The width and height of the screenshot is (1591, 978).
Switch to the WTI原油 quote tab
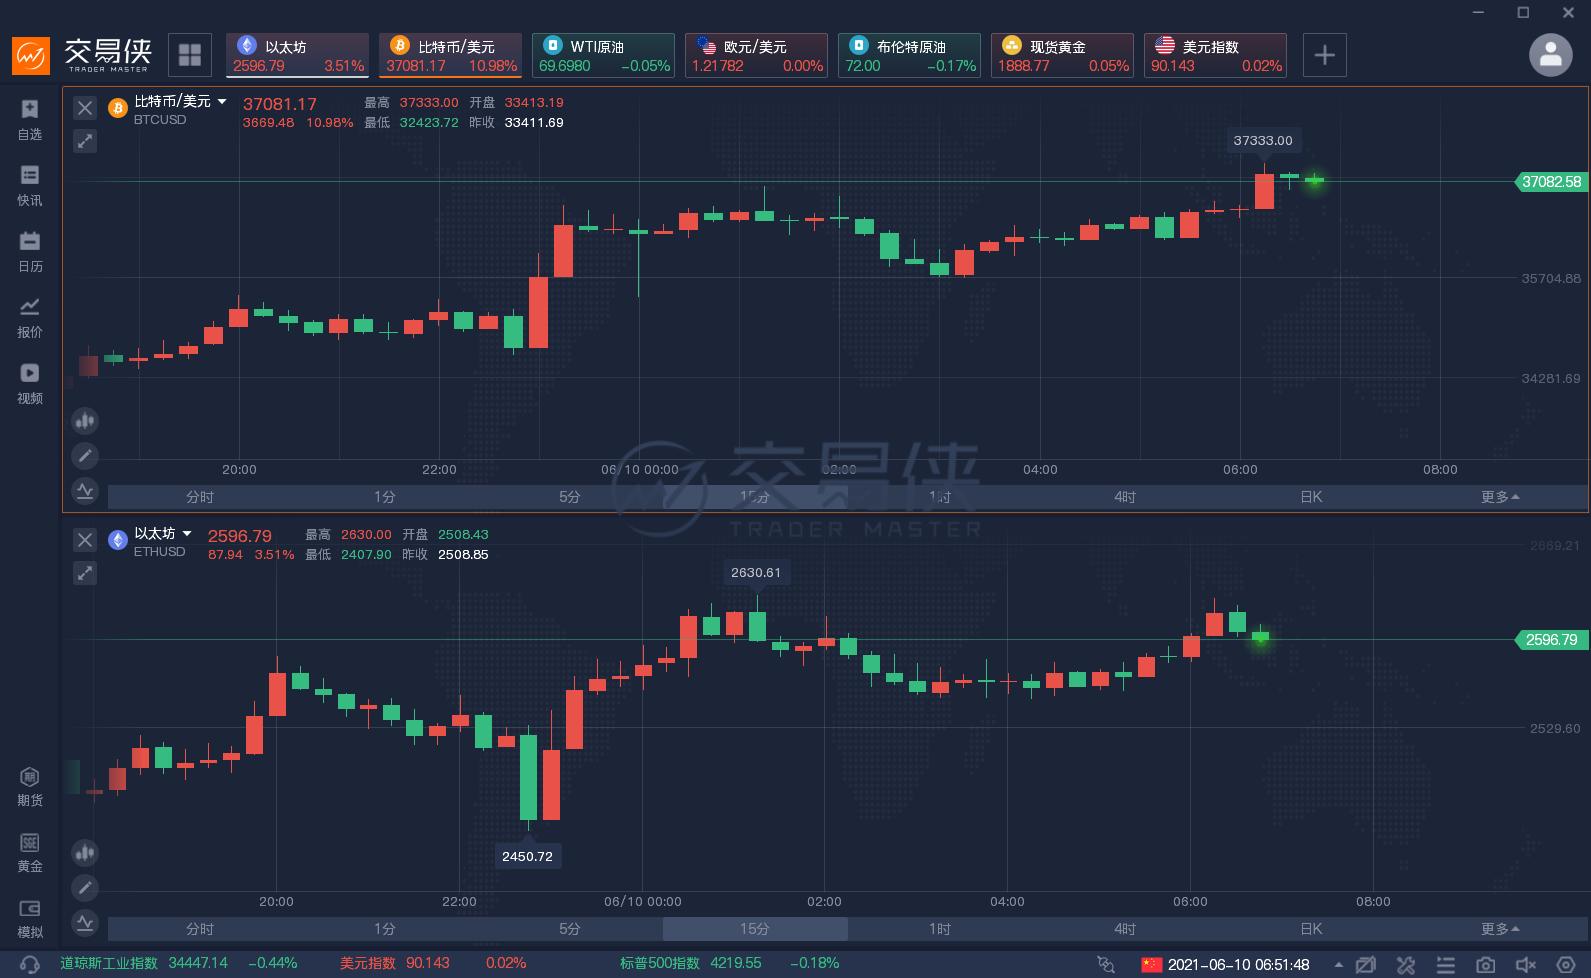coord(603,55)
